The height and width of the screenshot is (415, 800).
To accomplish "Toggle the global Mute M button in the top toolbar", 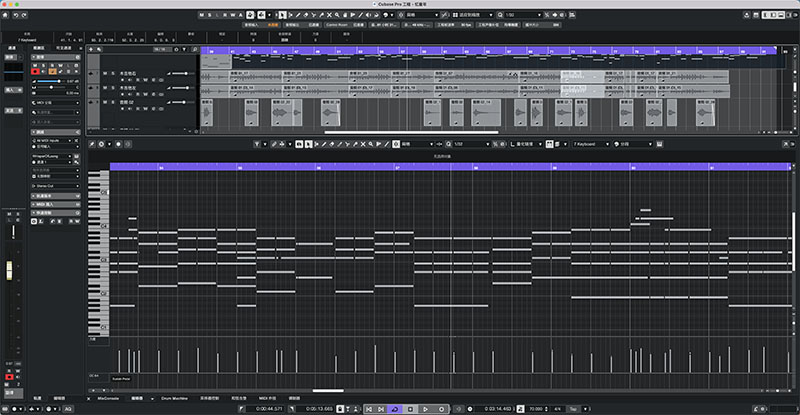I will point(202,15).
